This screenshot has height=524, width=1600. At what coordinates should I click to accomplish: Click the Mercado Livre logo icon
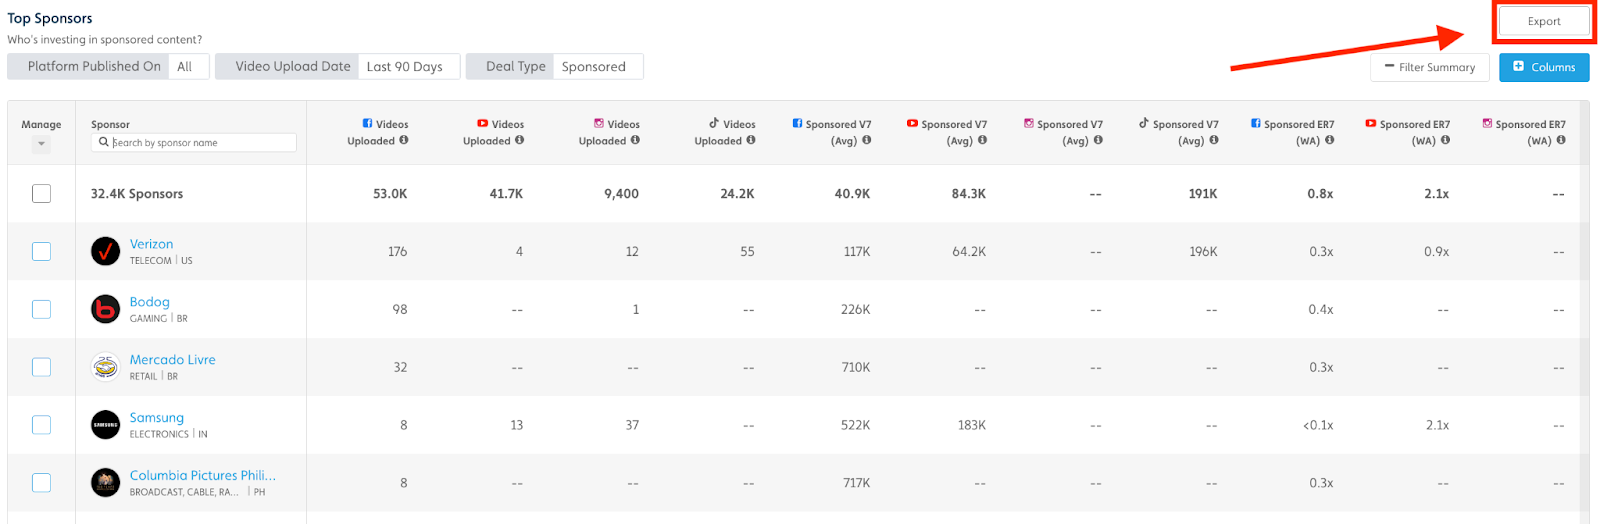(x=105, y=367)
